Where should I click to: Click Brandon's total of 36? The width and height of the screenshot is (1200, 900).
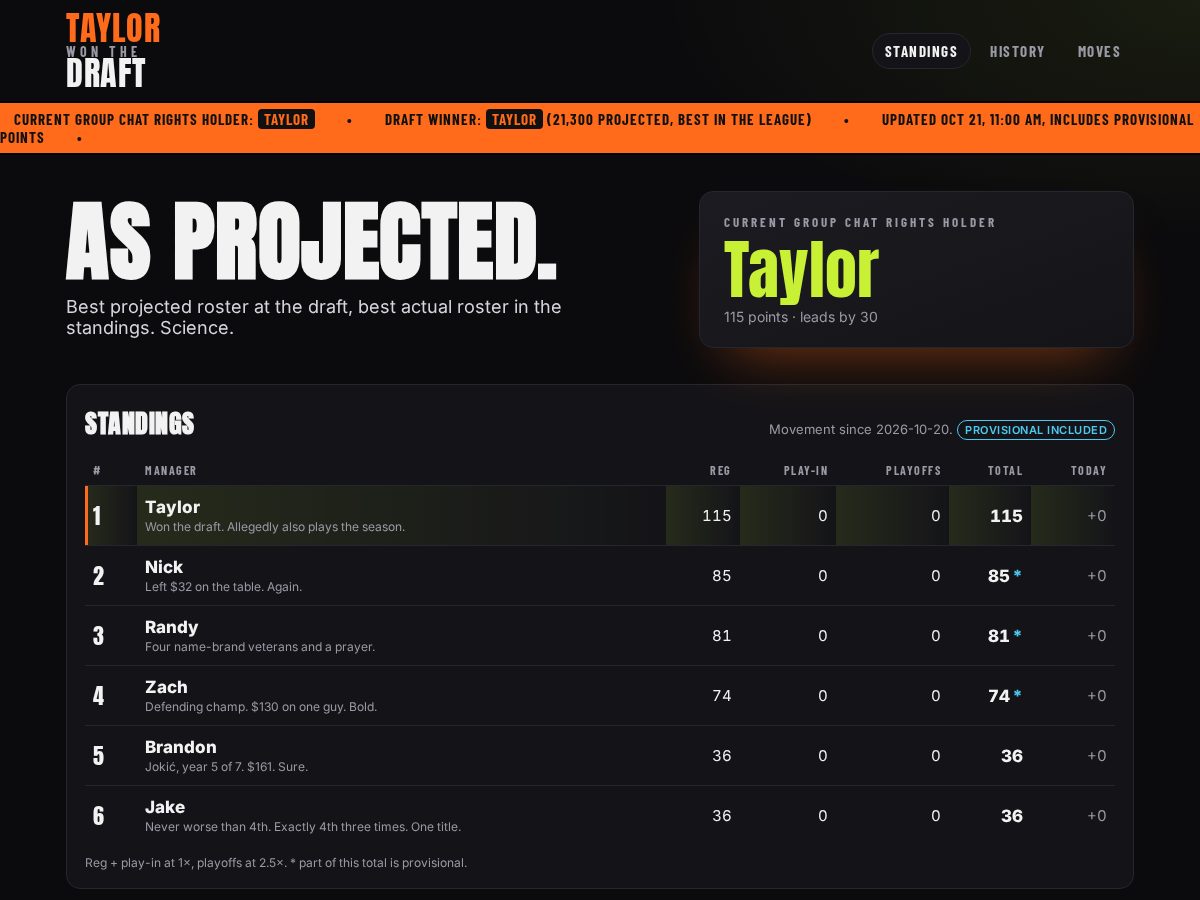pyautogui.click(x=1012, y=756)
